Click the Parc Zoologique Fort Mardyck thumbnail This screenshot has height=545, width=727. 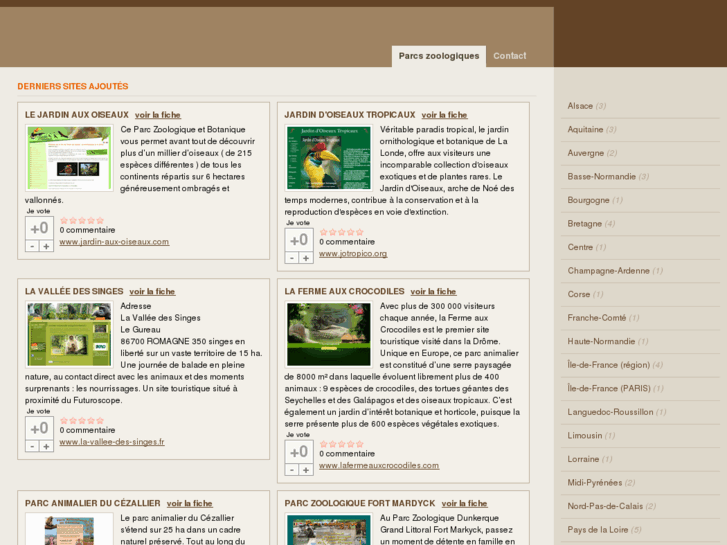329,529
